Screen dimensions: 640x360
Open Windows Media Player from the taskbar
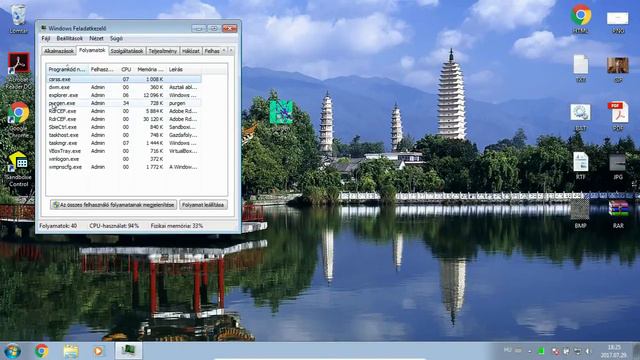98,351
